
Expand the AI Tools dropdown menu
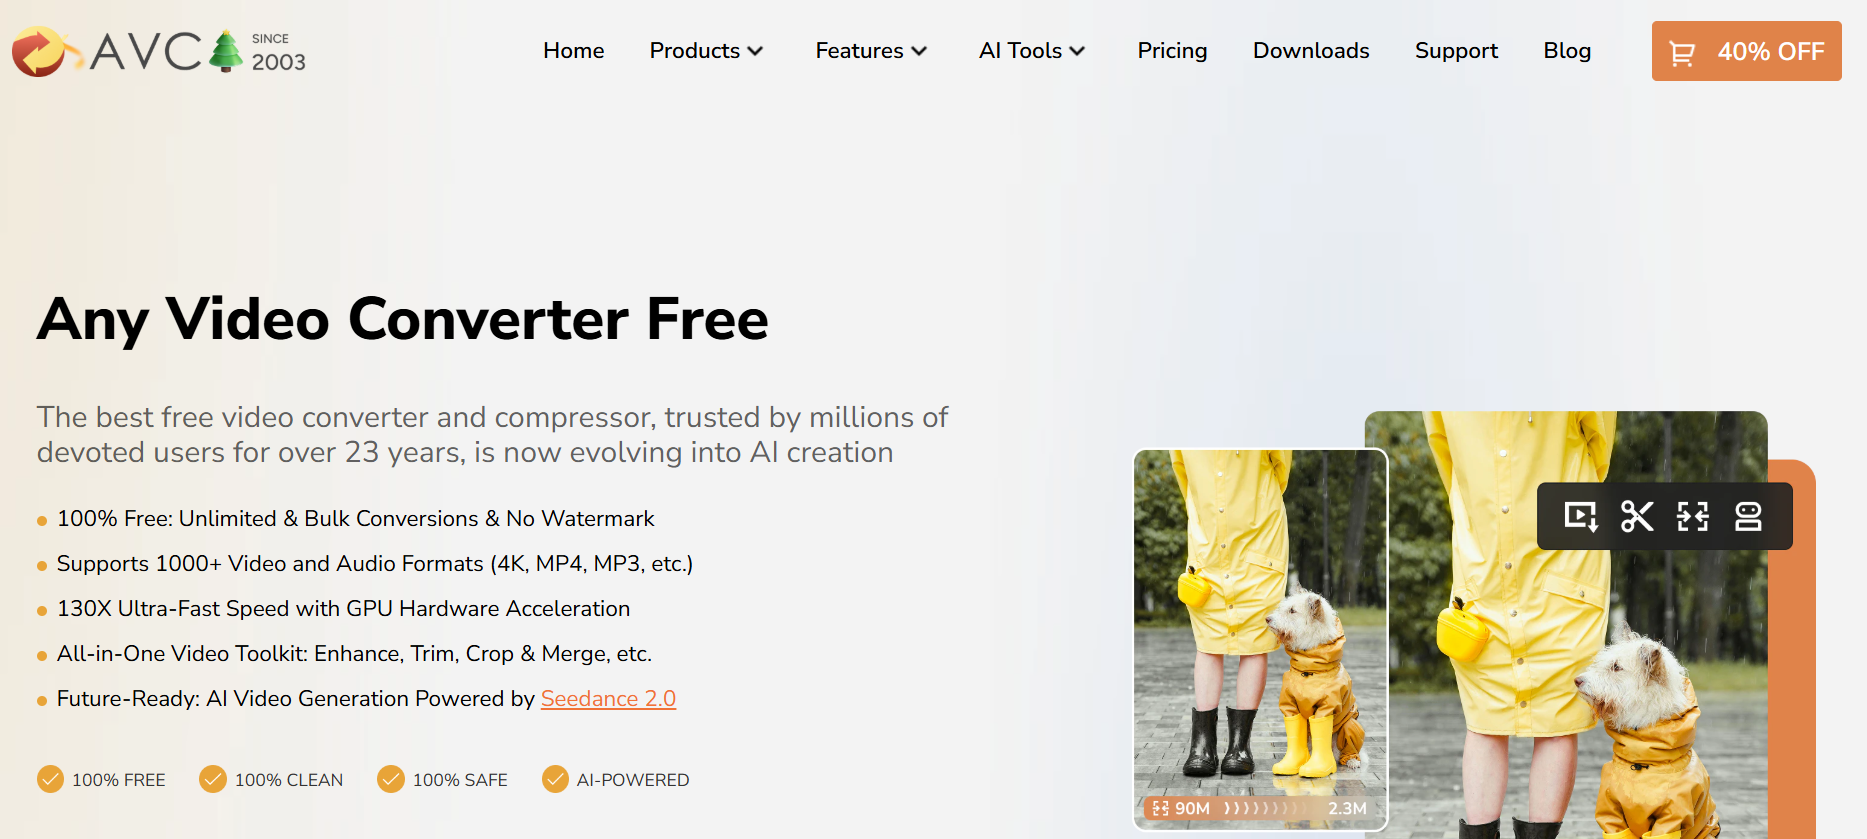pyautogui.click(x=1032, y=51)
